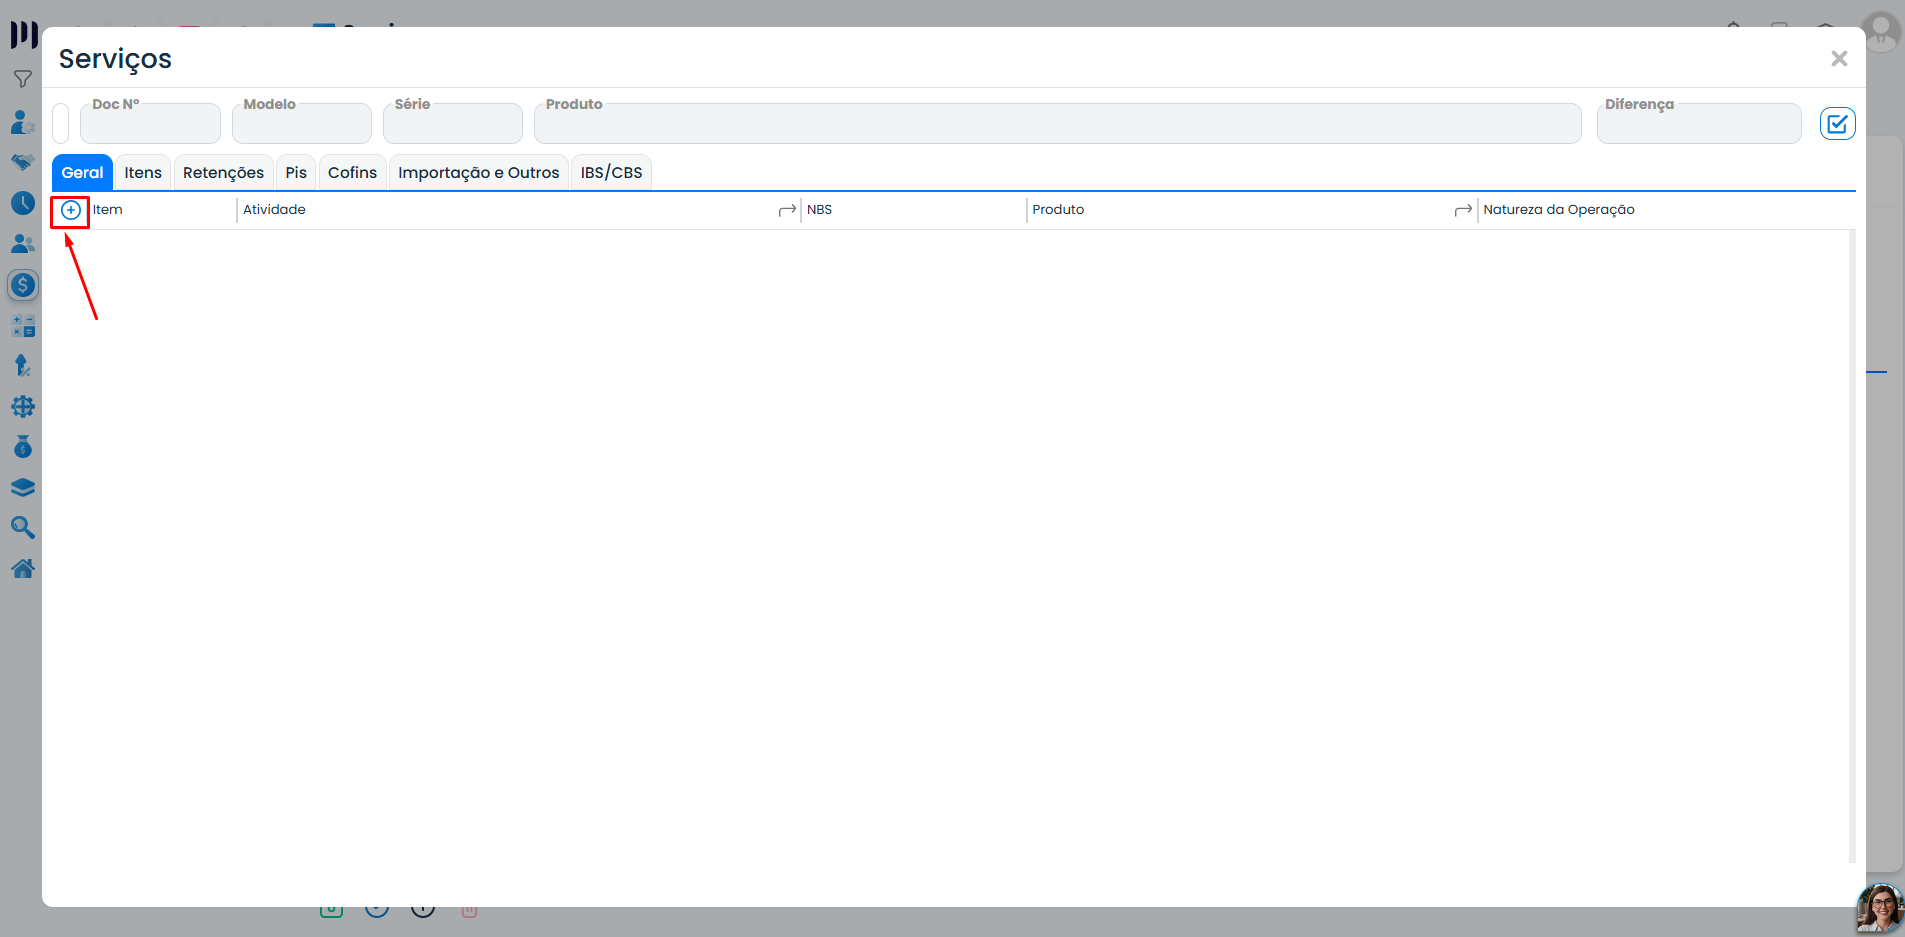Open the layers stack icon in sidebar

(x=23, y=488)
